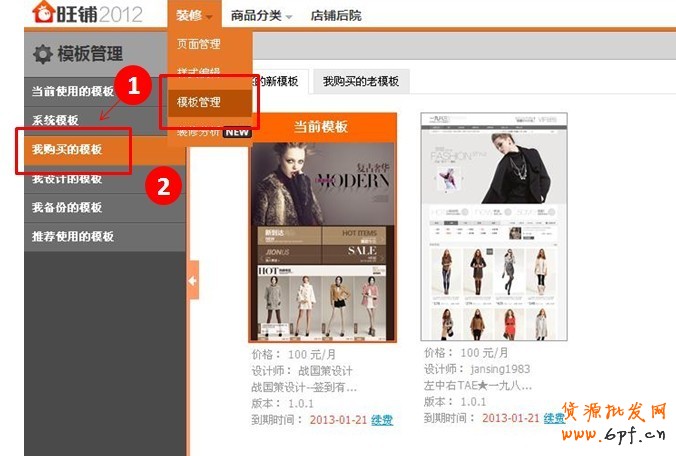Click the 旺铺2012 house logo

(45, 13)
